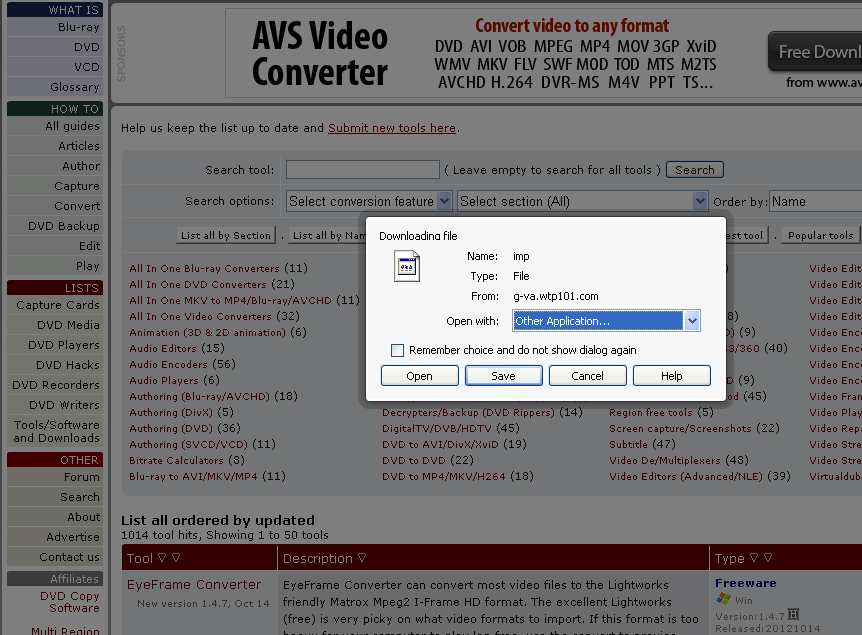Click List all by Section button
The height and width of the screenshot is (635, 862).
[226, 235]
